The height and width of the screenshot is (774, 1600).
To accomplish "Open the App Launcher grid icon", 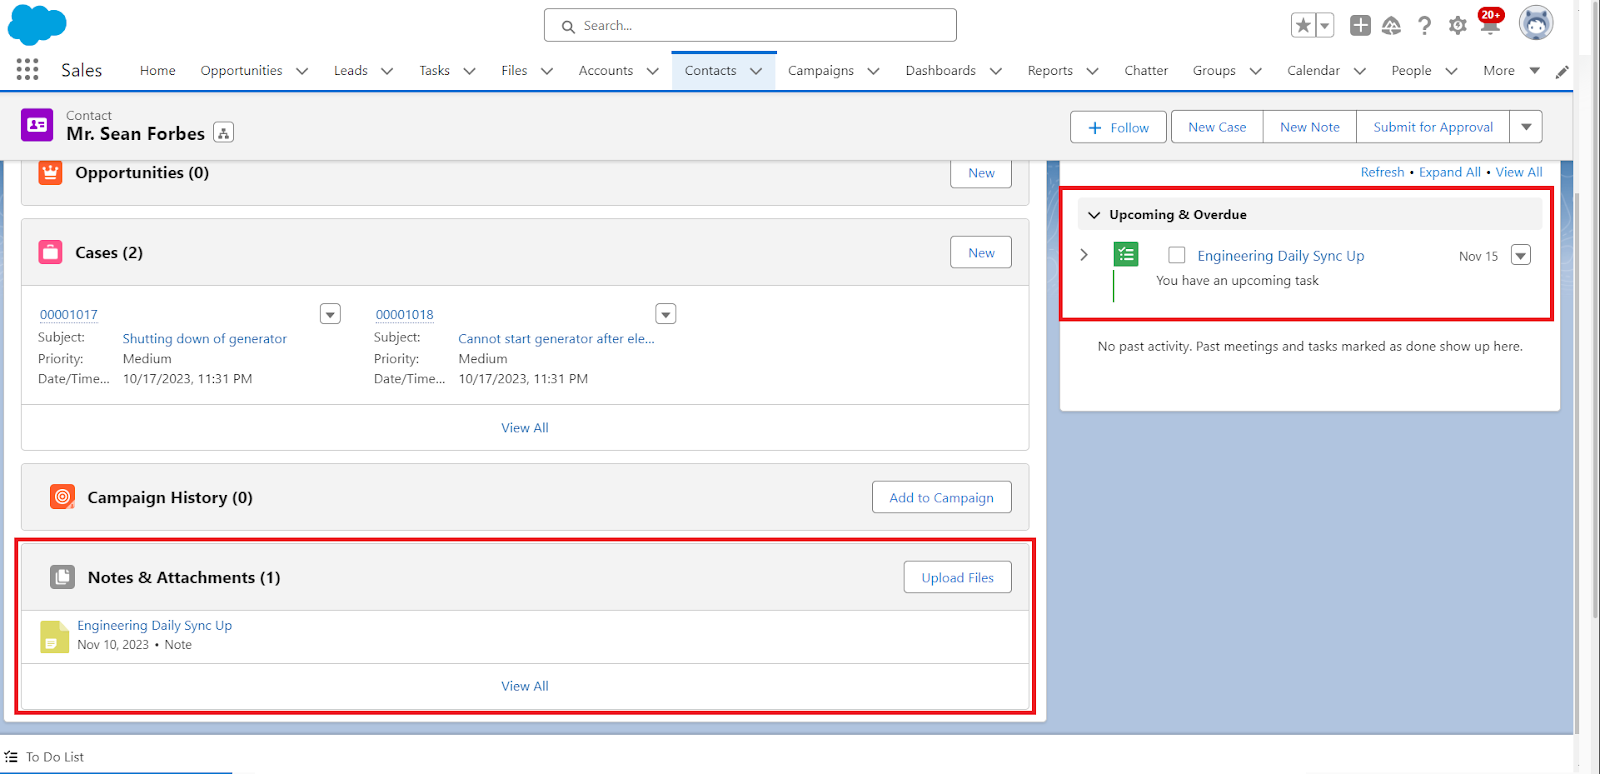I will coord(28,70).
